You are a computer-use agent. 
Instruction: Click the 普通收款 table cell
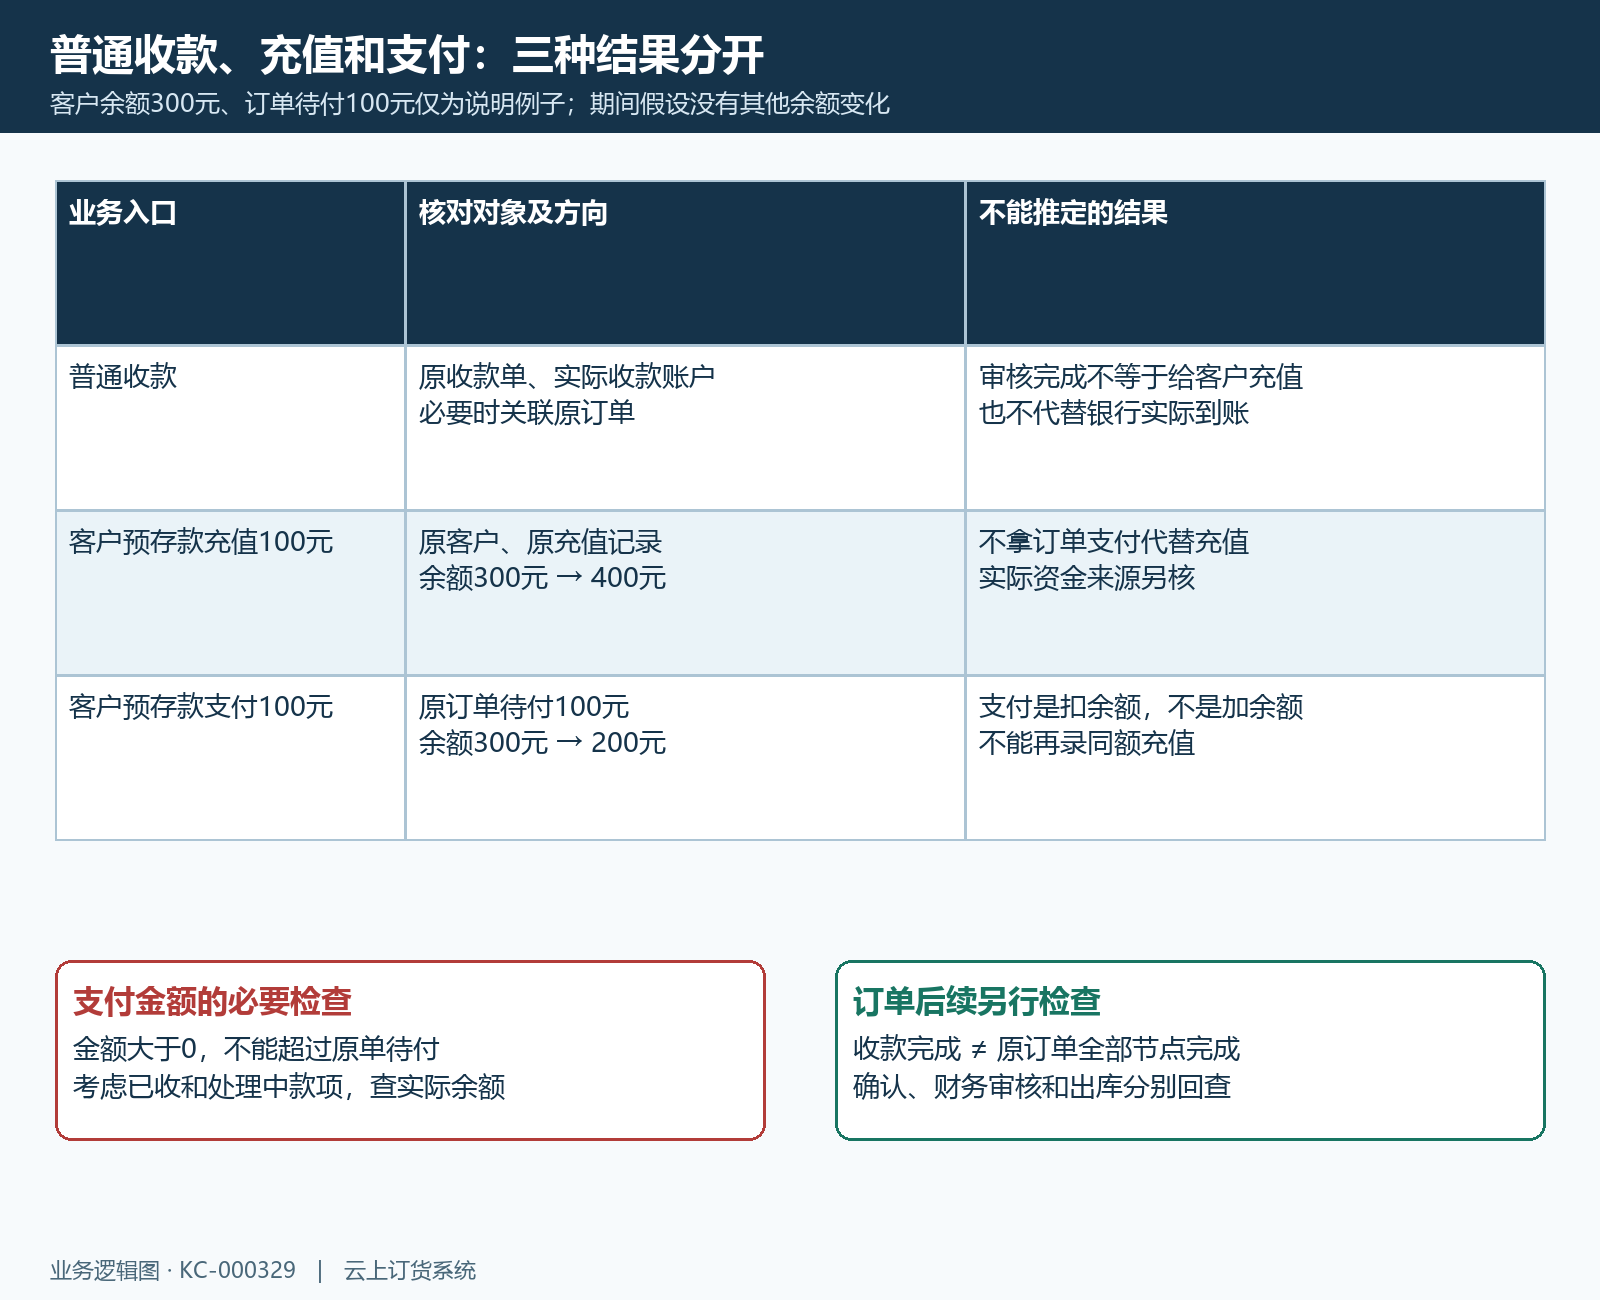[230, 428]
